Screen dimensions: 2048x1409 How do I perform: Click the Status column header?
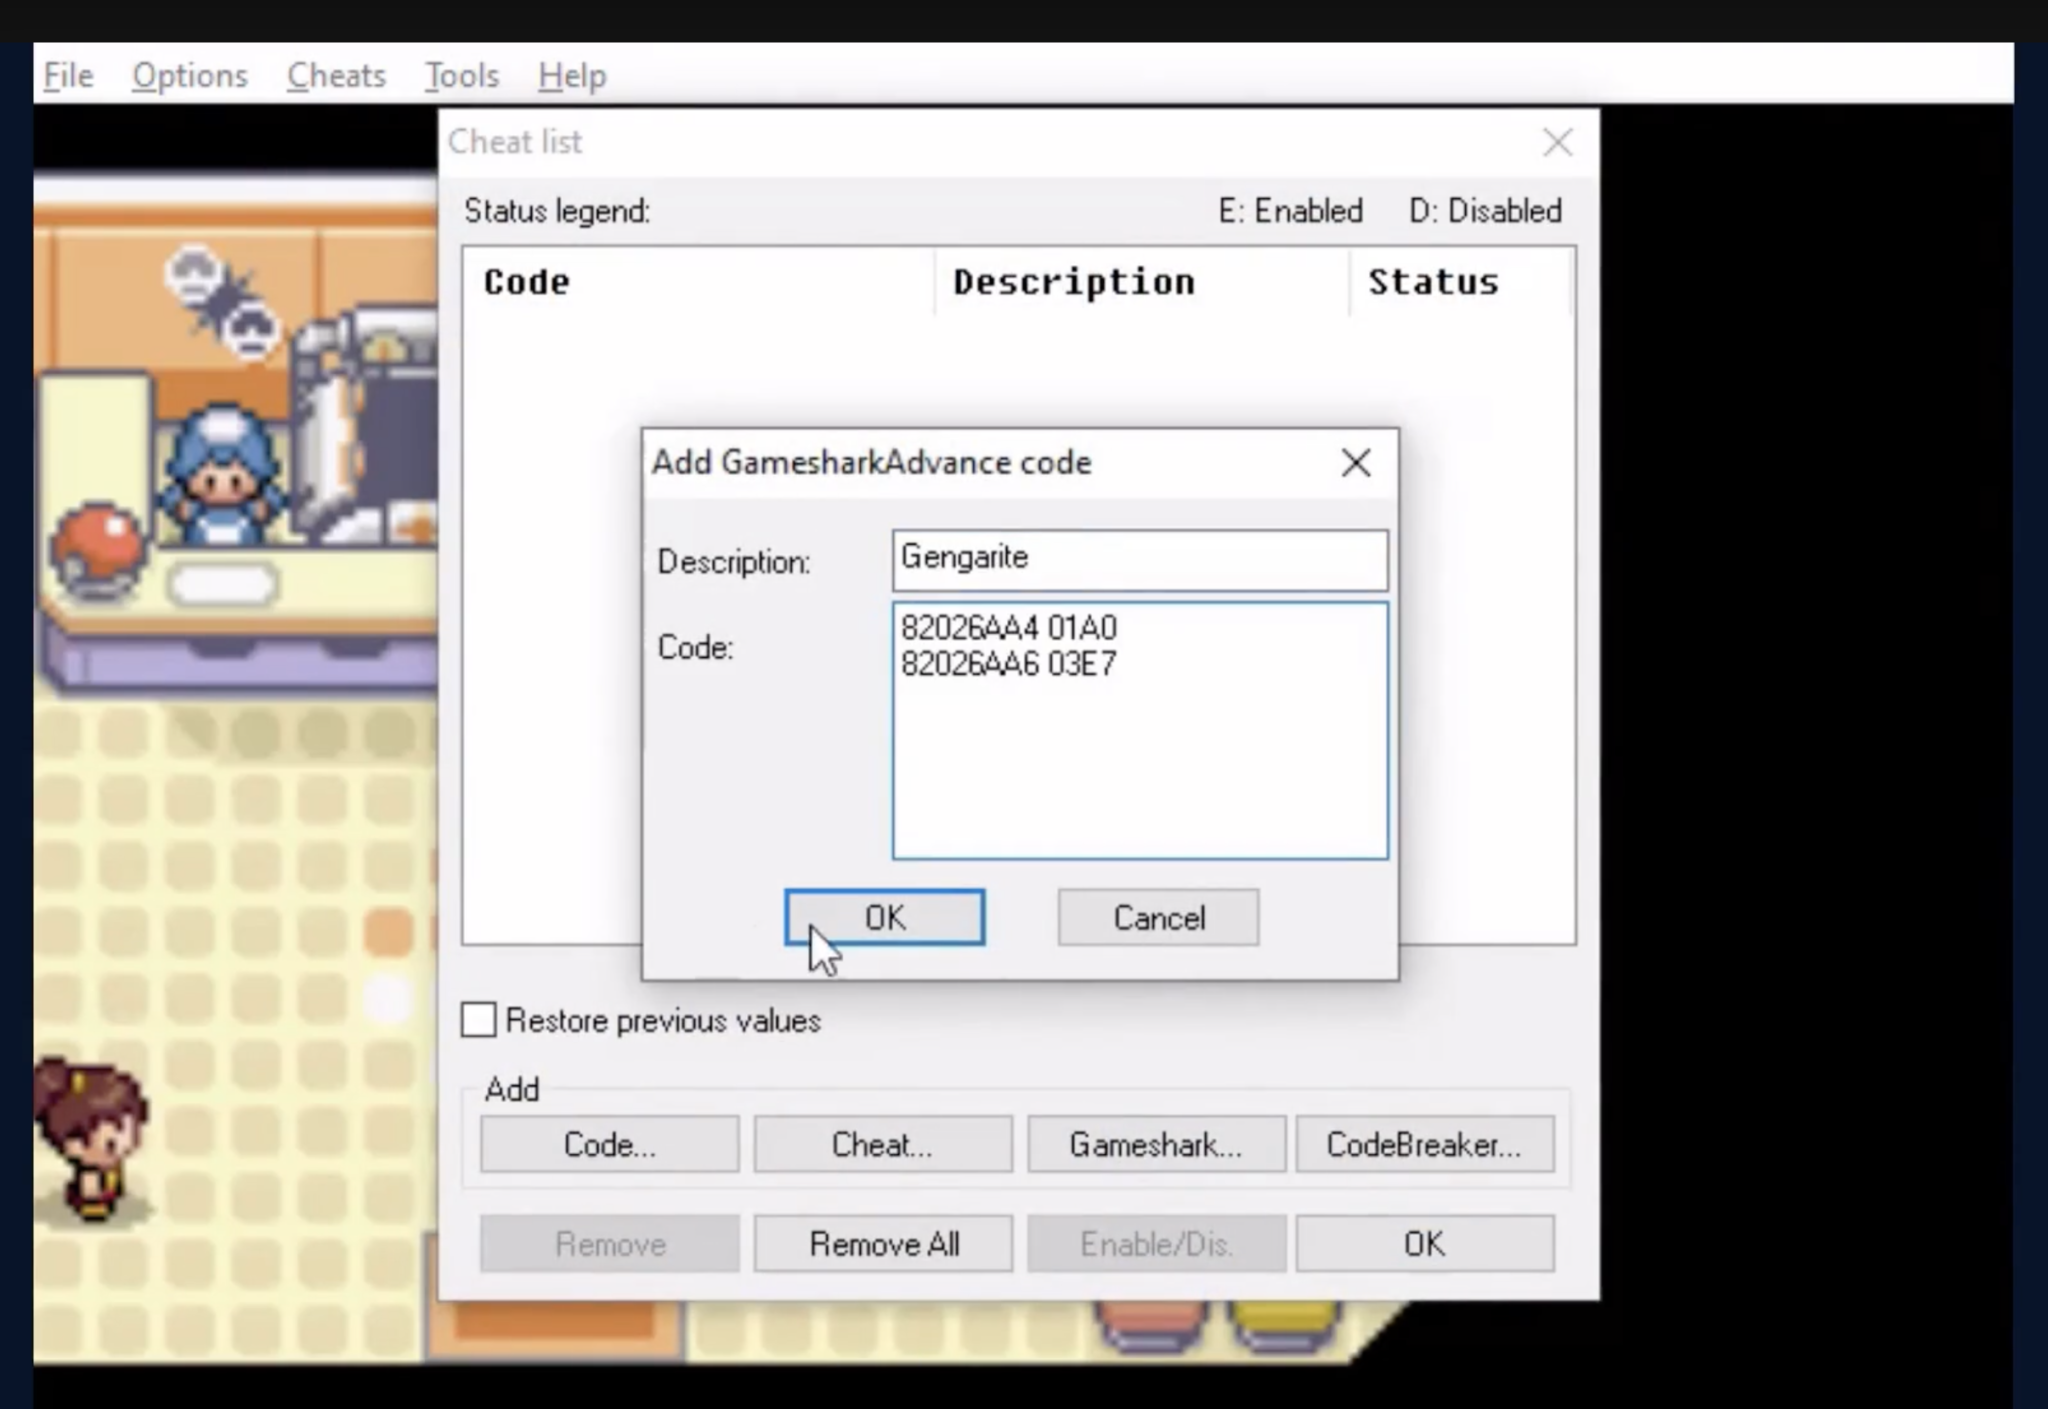[1433, 281]
